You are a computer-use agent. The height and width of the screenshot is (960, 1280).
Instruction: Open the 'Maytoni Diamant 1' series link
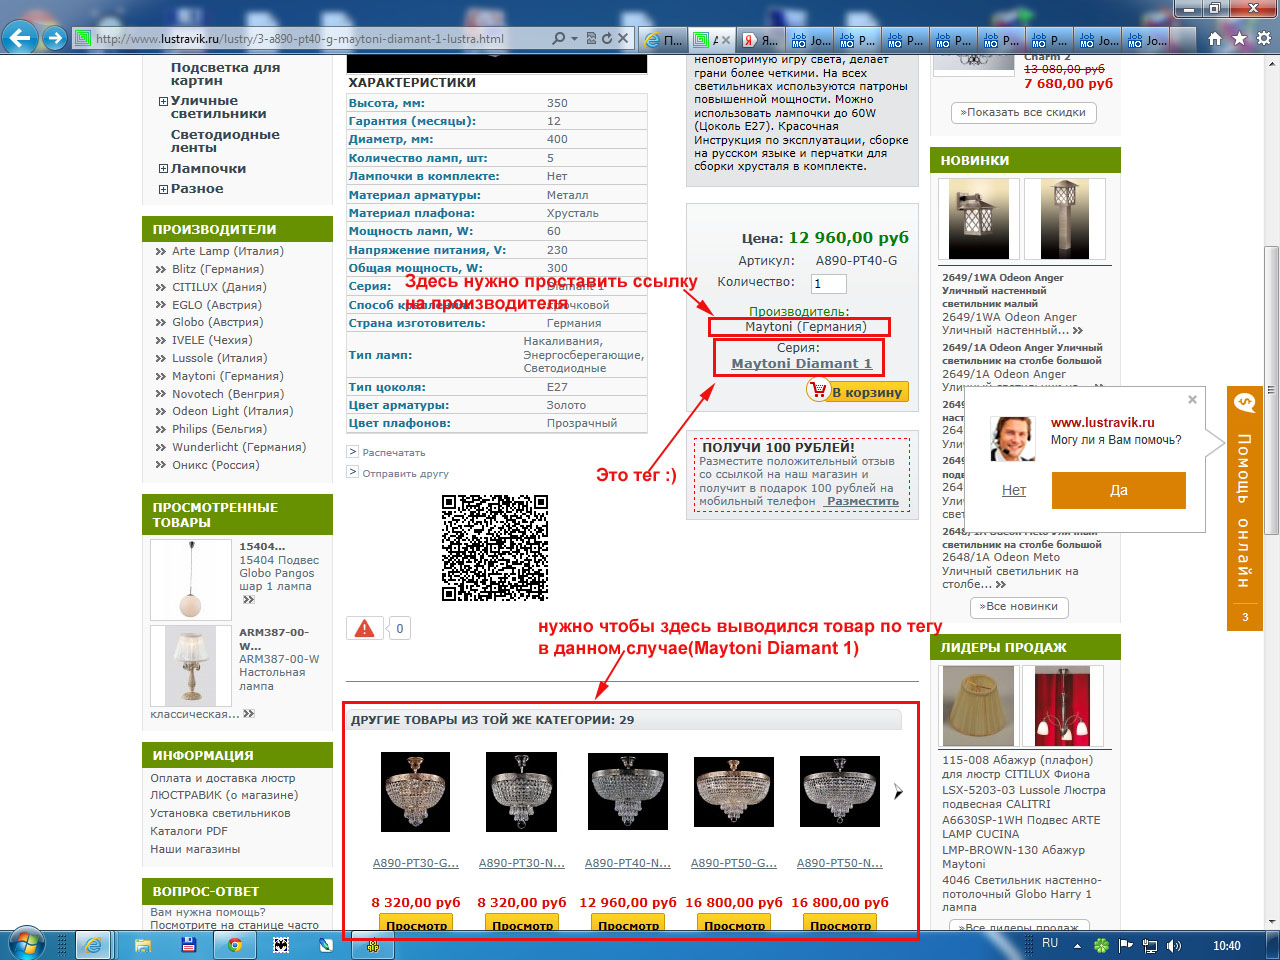(802, 364)
